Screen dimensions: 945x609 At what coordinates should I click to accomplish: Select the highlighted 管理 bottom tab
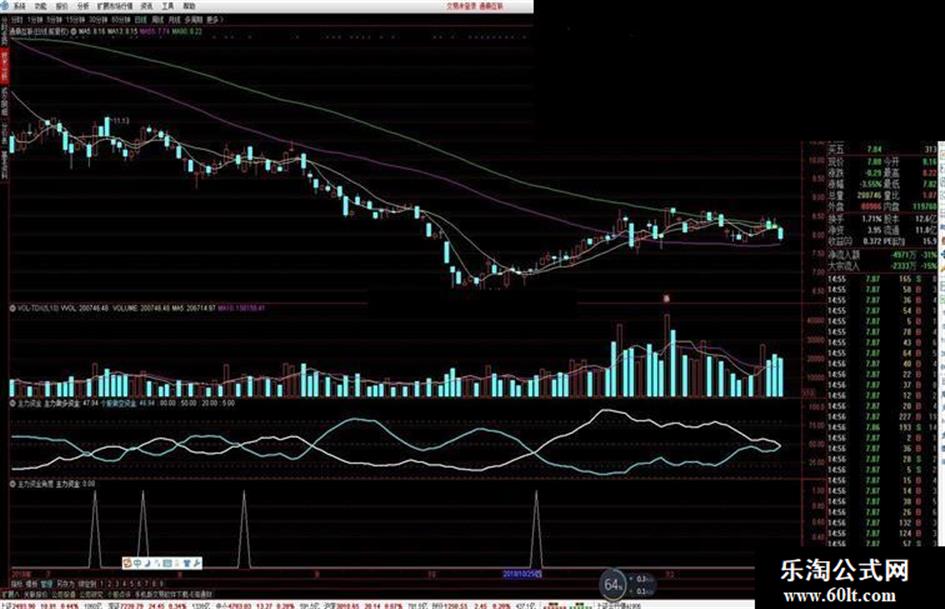(46, 584)
